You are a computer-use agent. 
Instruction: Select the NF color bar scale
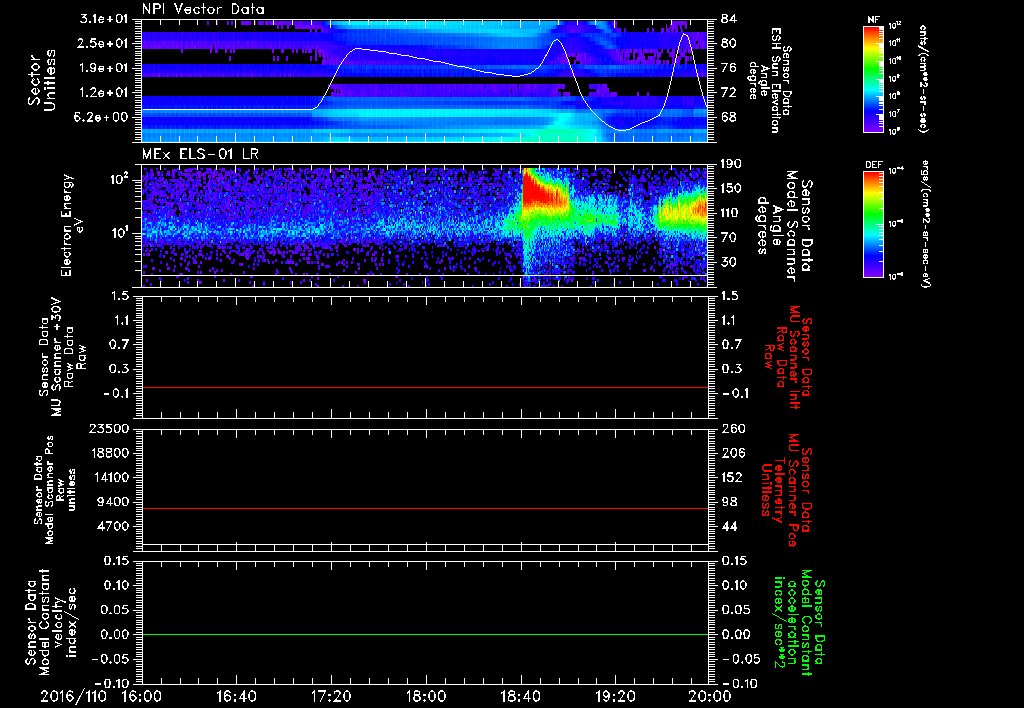873,79
